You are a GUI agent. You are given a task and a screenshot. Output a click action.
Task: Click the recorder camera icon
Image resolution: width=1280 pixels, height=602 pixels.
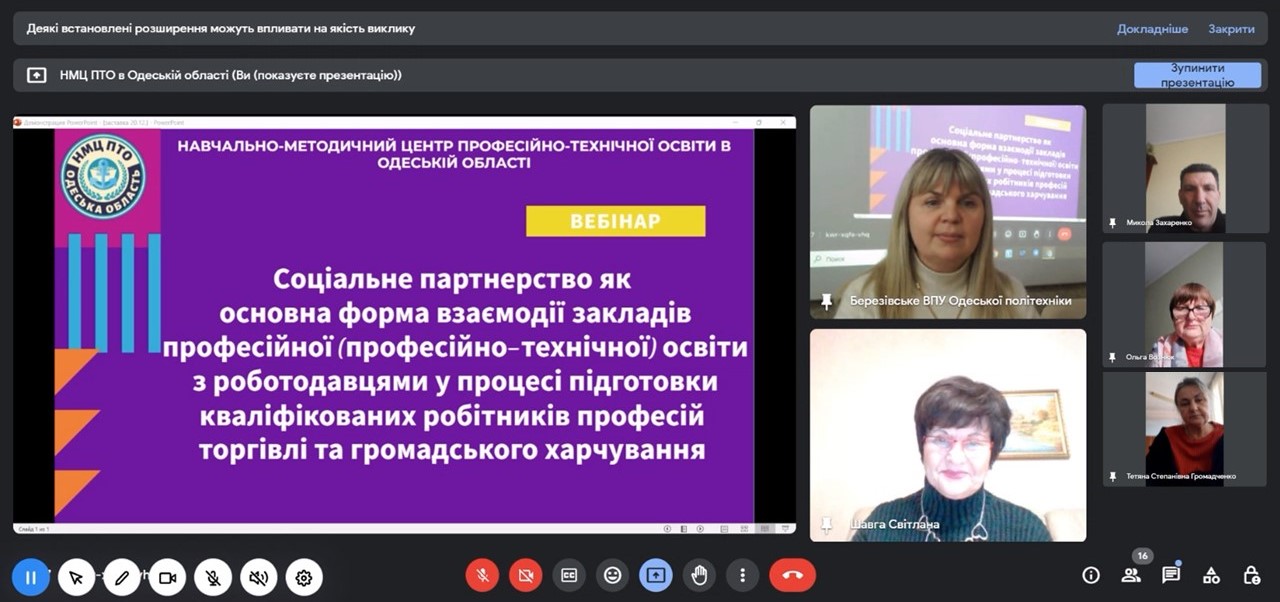167,577
